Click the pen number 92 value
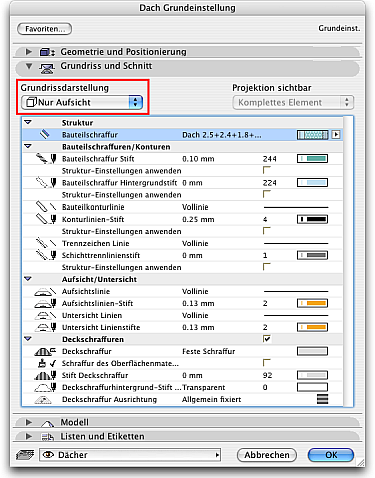 click(267, 376)
